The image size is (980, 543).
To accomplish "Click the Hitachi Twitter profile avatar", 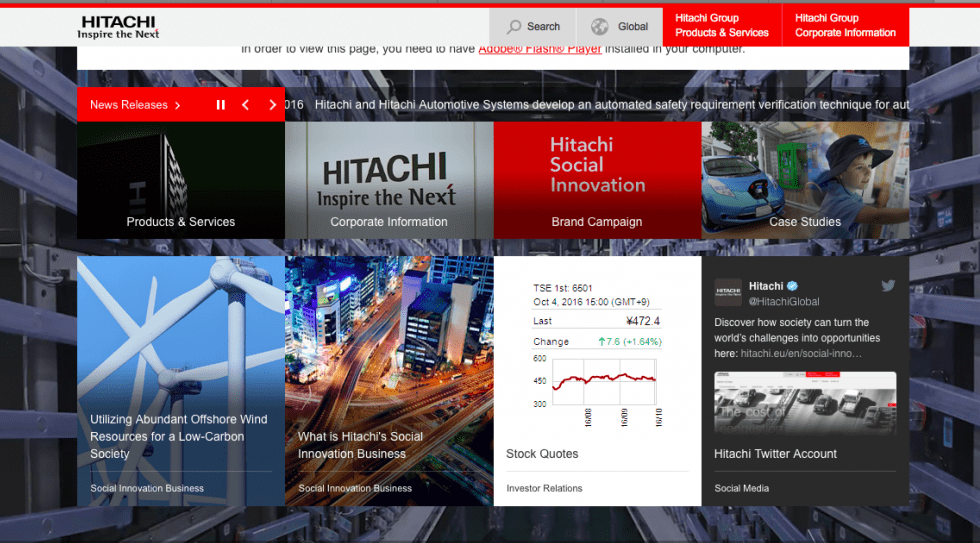I will point(728,293).
